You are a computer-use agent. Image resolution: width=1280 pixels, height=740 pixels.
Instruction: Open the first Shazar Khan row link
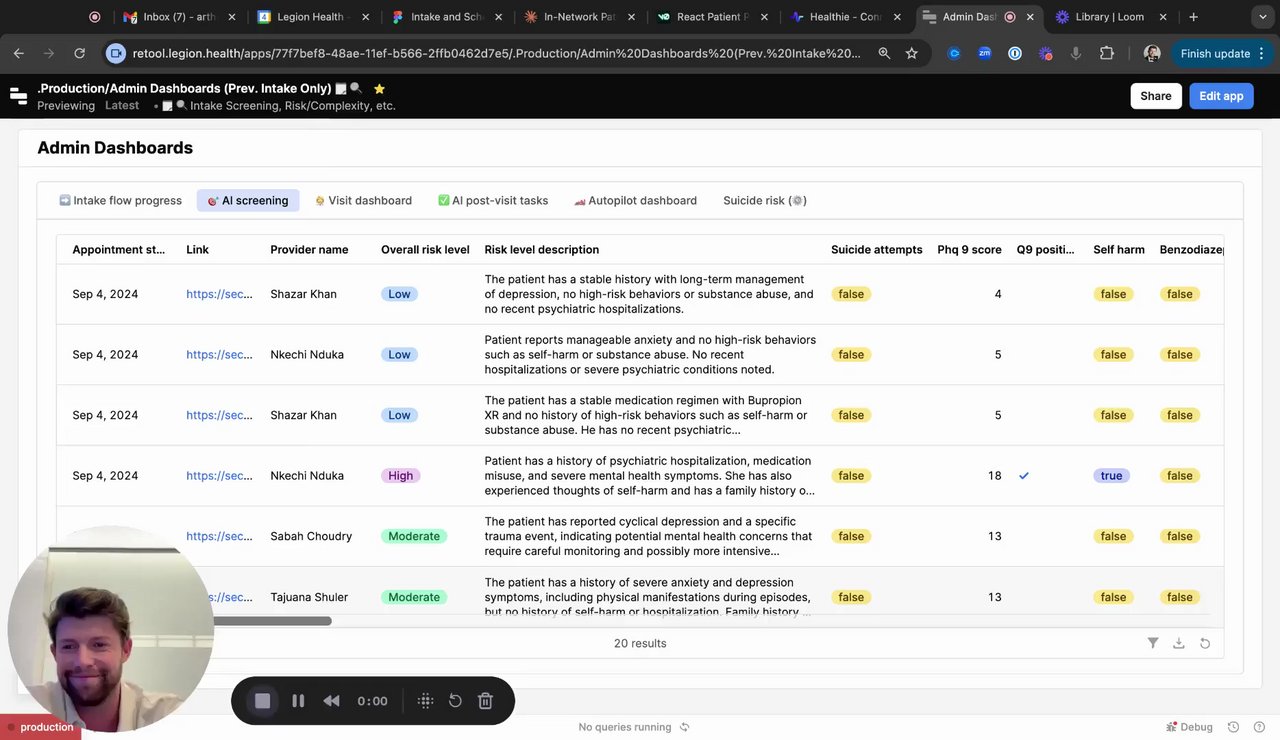[219, 294]
